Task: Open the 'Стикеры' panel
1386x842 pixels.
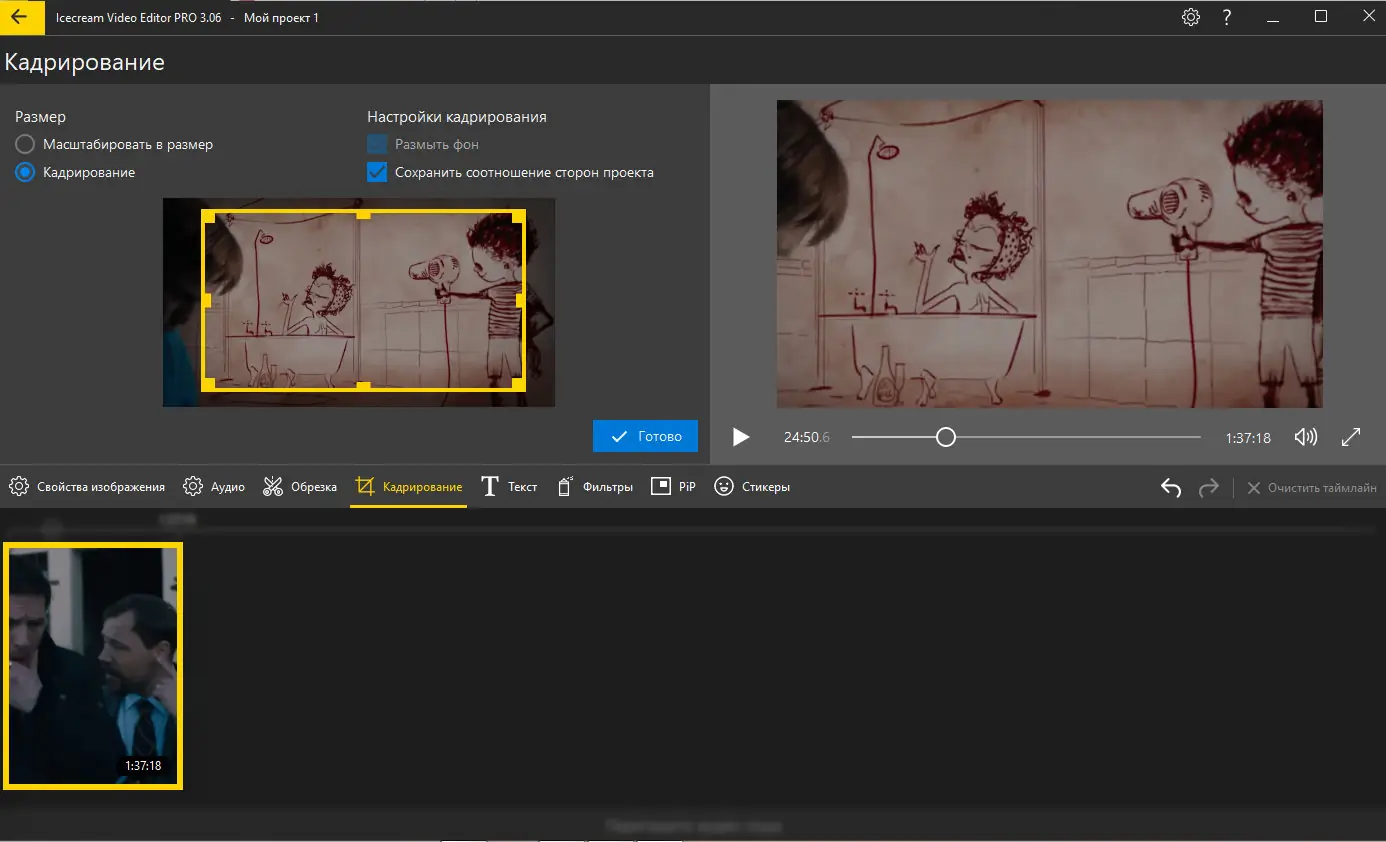Action: tap(752, 487)
